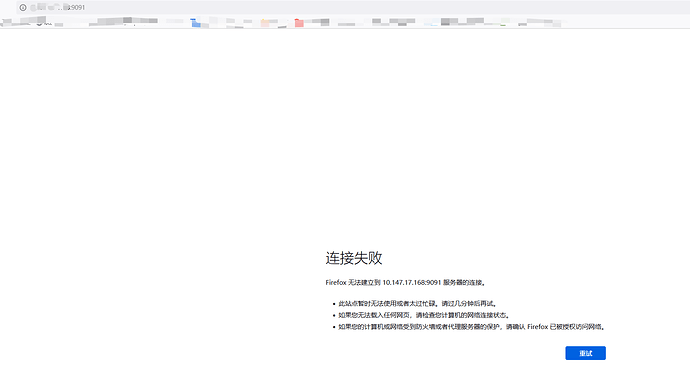Click the rightmost blurred bookmark in bookmarks bar

tap(540, 22)
